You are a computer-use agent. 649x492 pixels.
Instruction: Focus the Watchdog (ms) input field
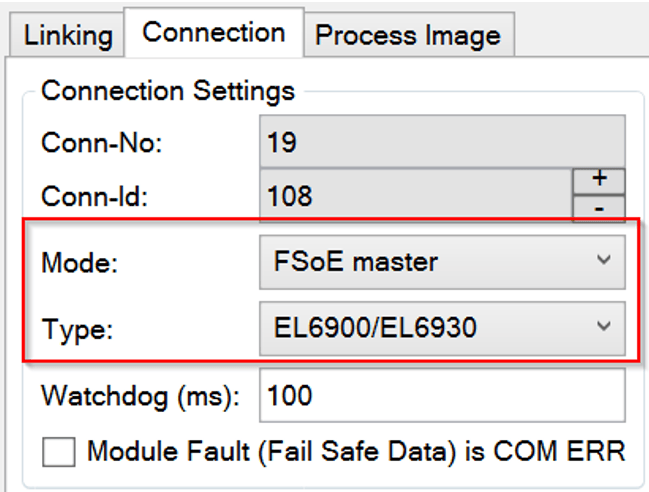(442, 395)
